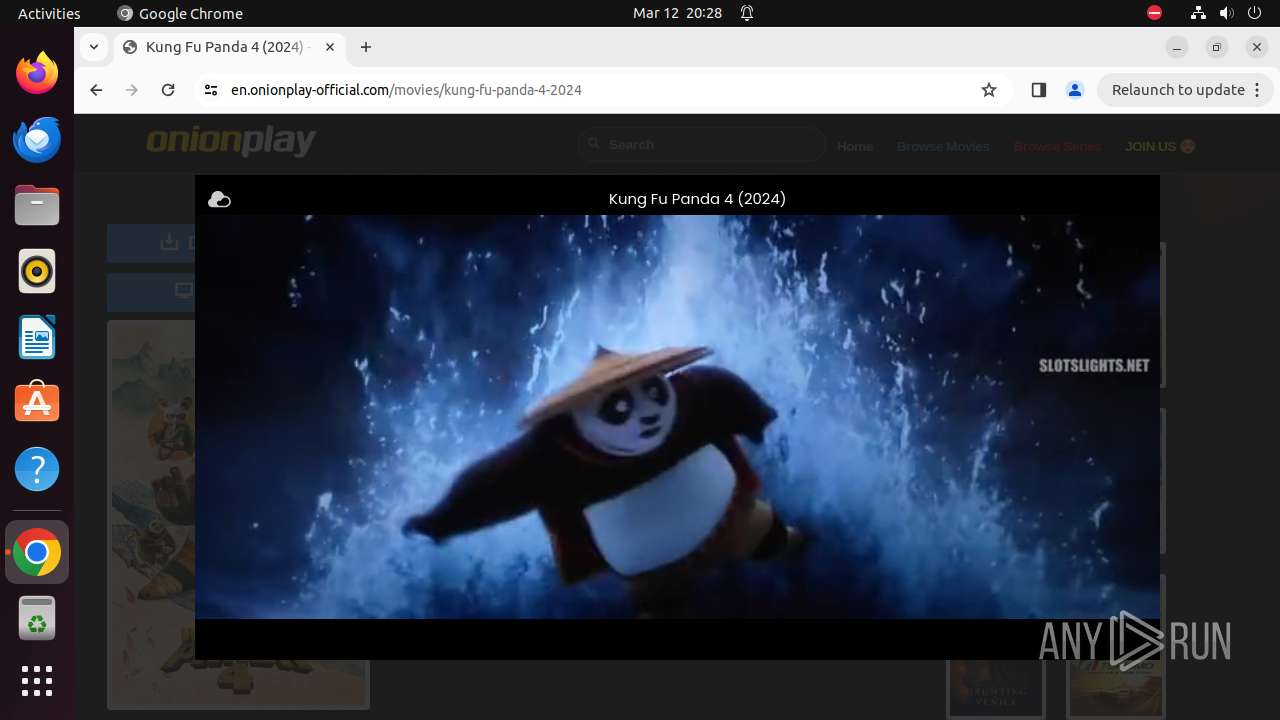Click the SLOTSLIGHTS.NET overlay text
Viewport: 1280px width, 720px height.
coord(1094,365)
